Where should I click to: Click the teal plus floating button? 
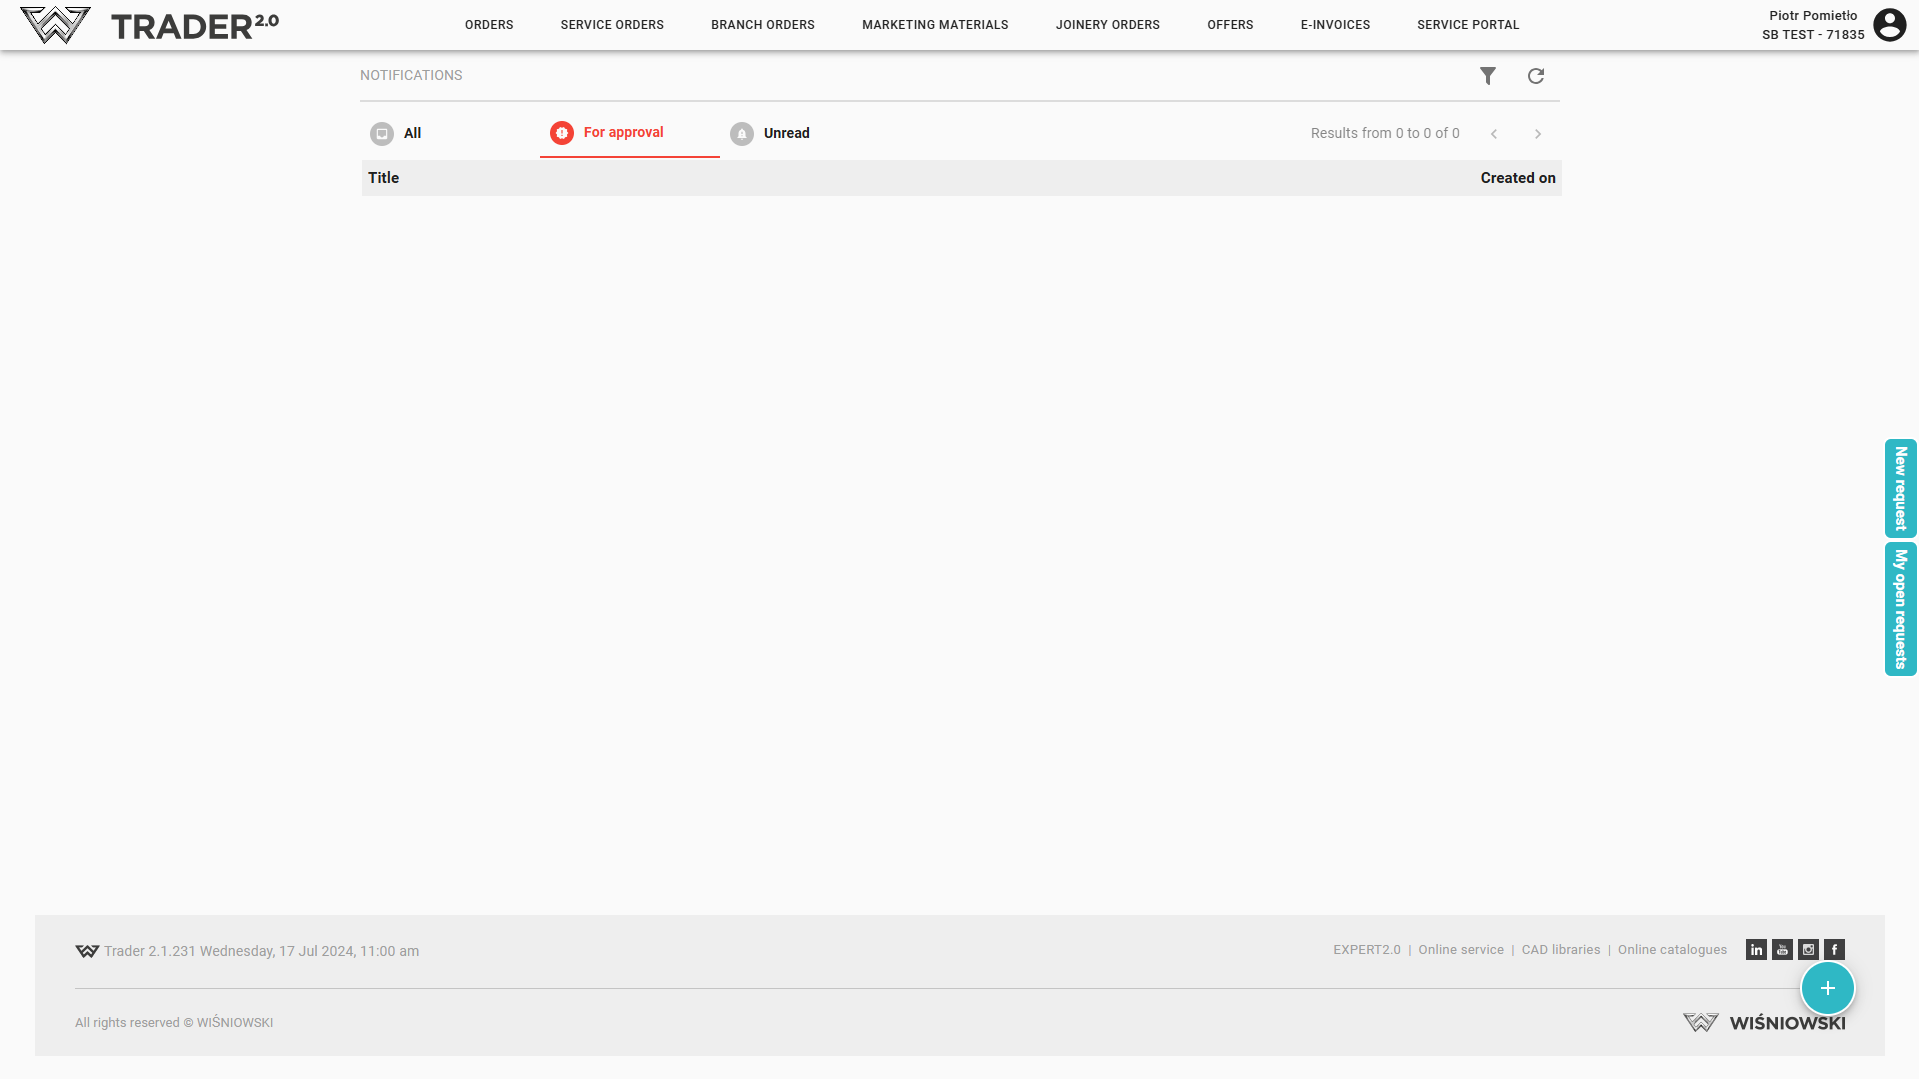(1827, 988)
